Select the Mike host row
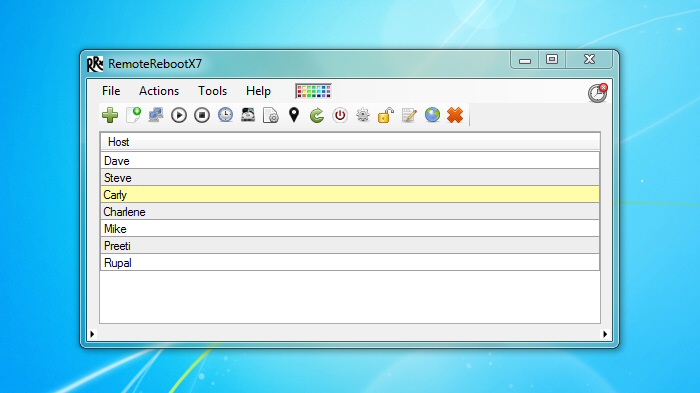Image resolution: width=700 pixels, height=393 pixels. click(350, 228)
